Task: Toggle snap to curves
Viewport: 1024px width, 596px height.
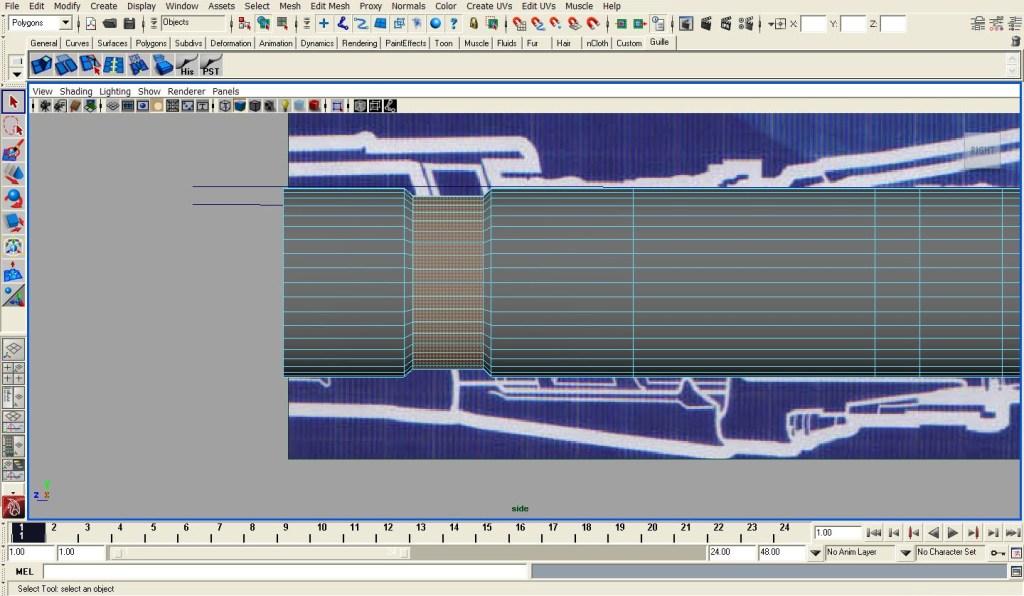Action: point(537,24)
